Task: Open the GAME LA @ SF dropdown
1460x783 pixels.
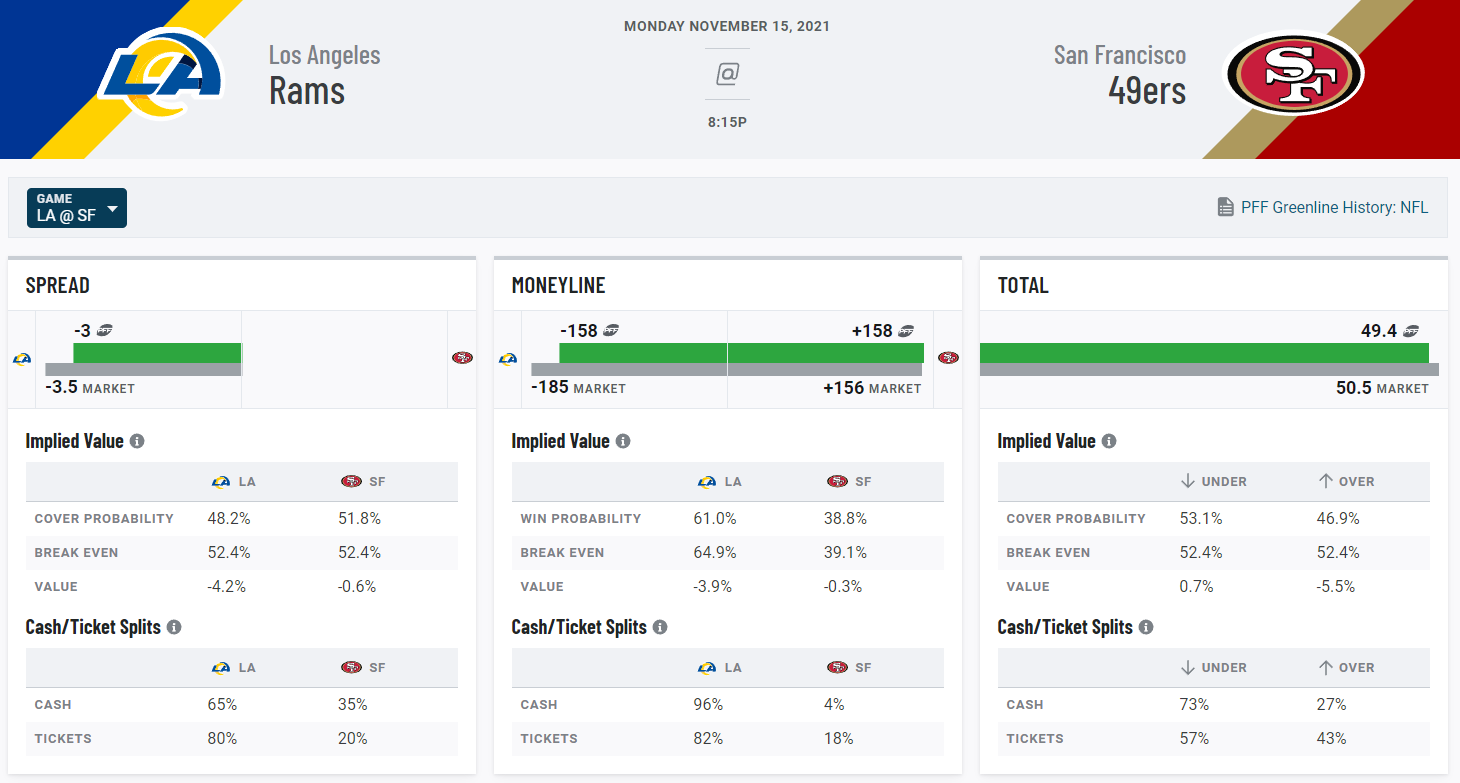Action: point(77,208)
